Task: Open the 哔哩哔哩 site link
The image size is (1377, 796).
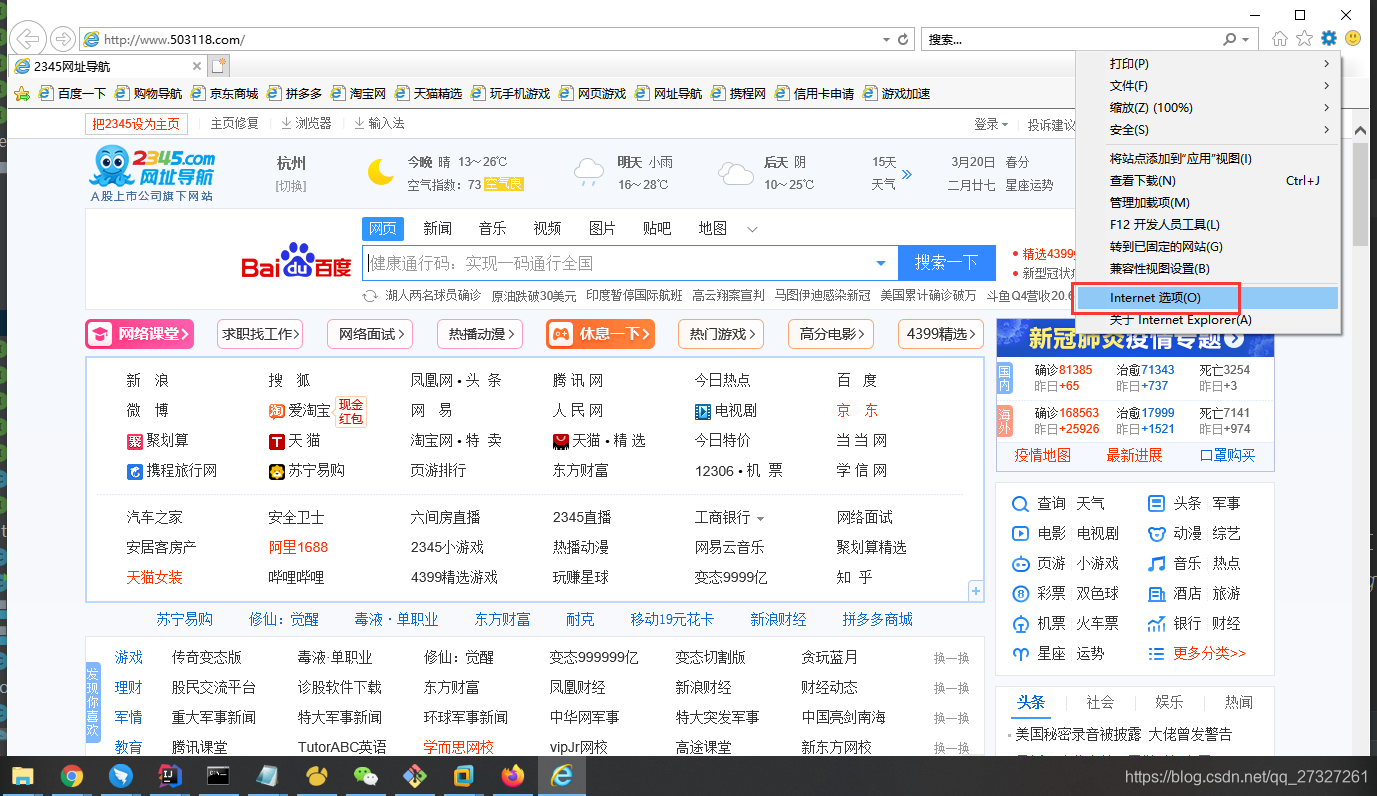Action: [x=296, y=577]
